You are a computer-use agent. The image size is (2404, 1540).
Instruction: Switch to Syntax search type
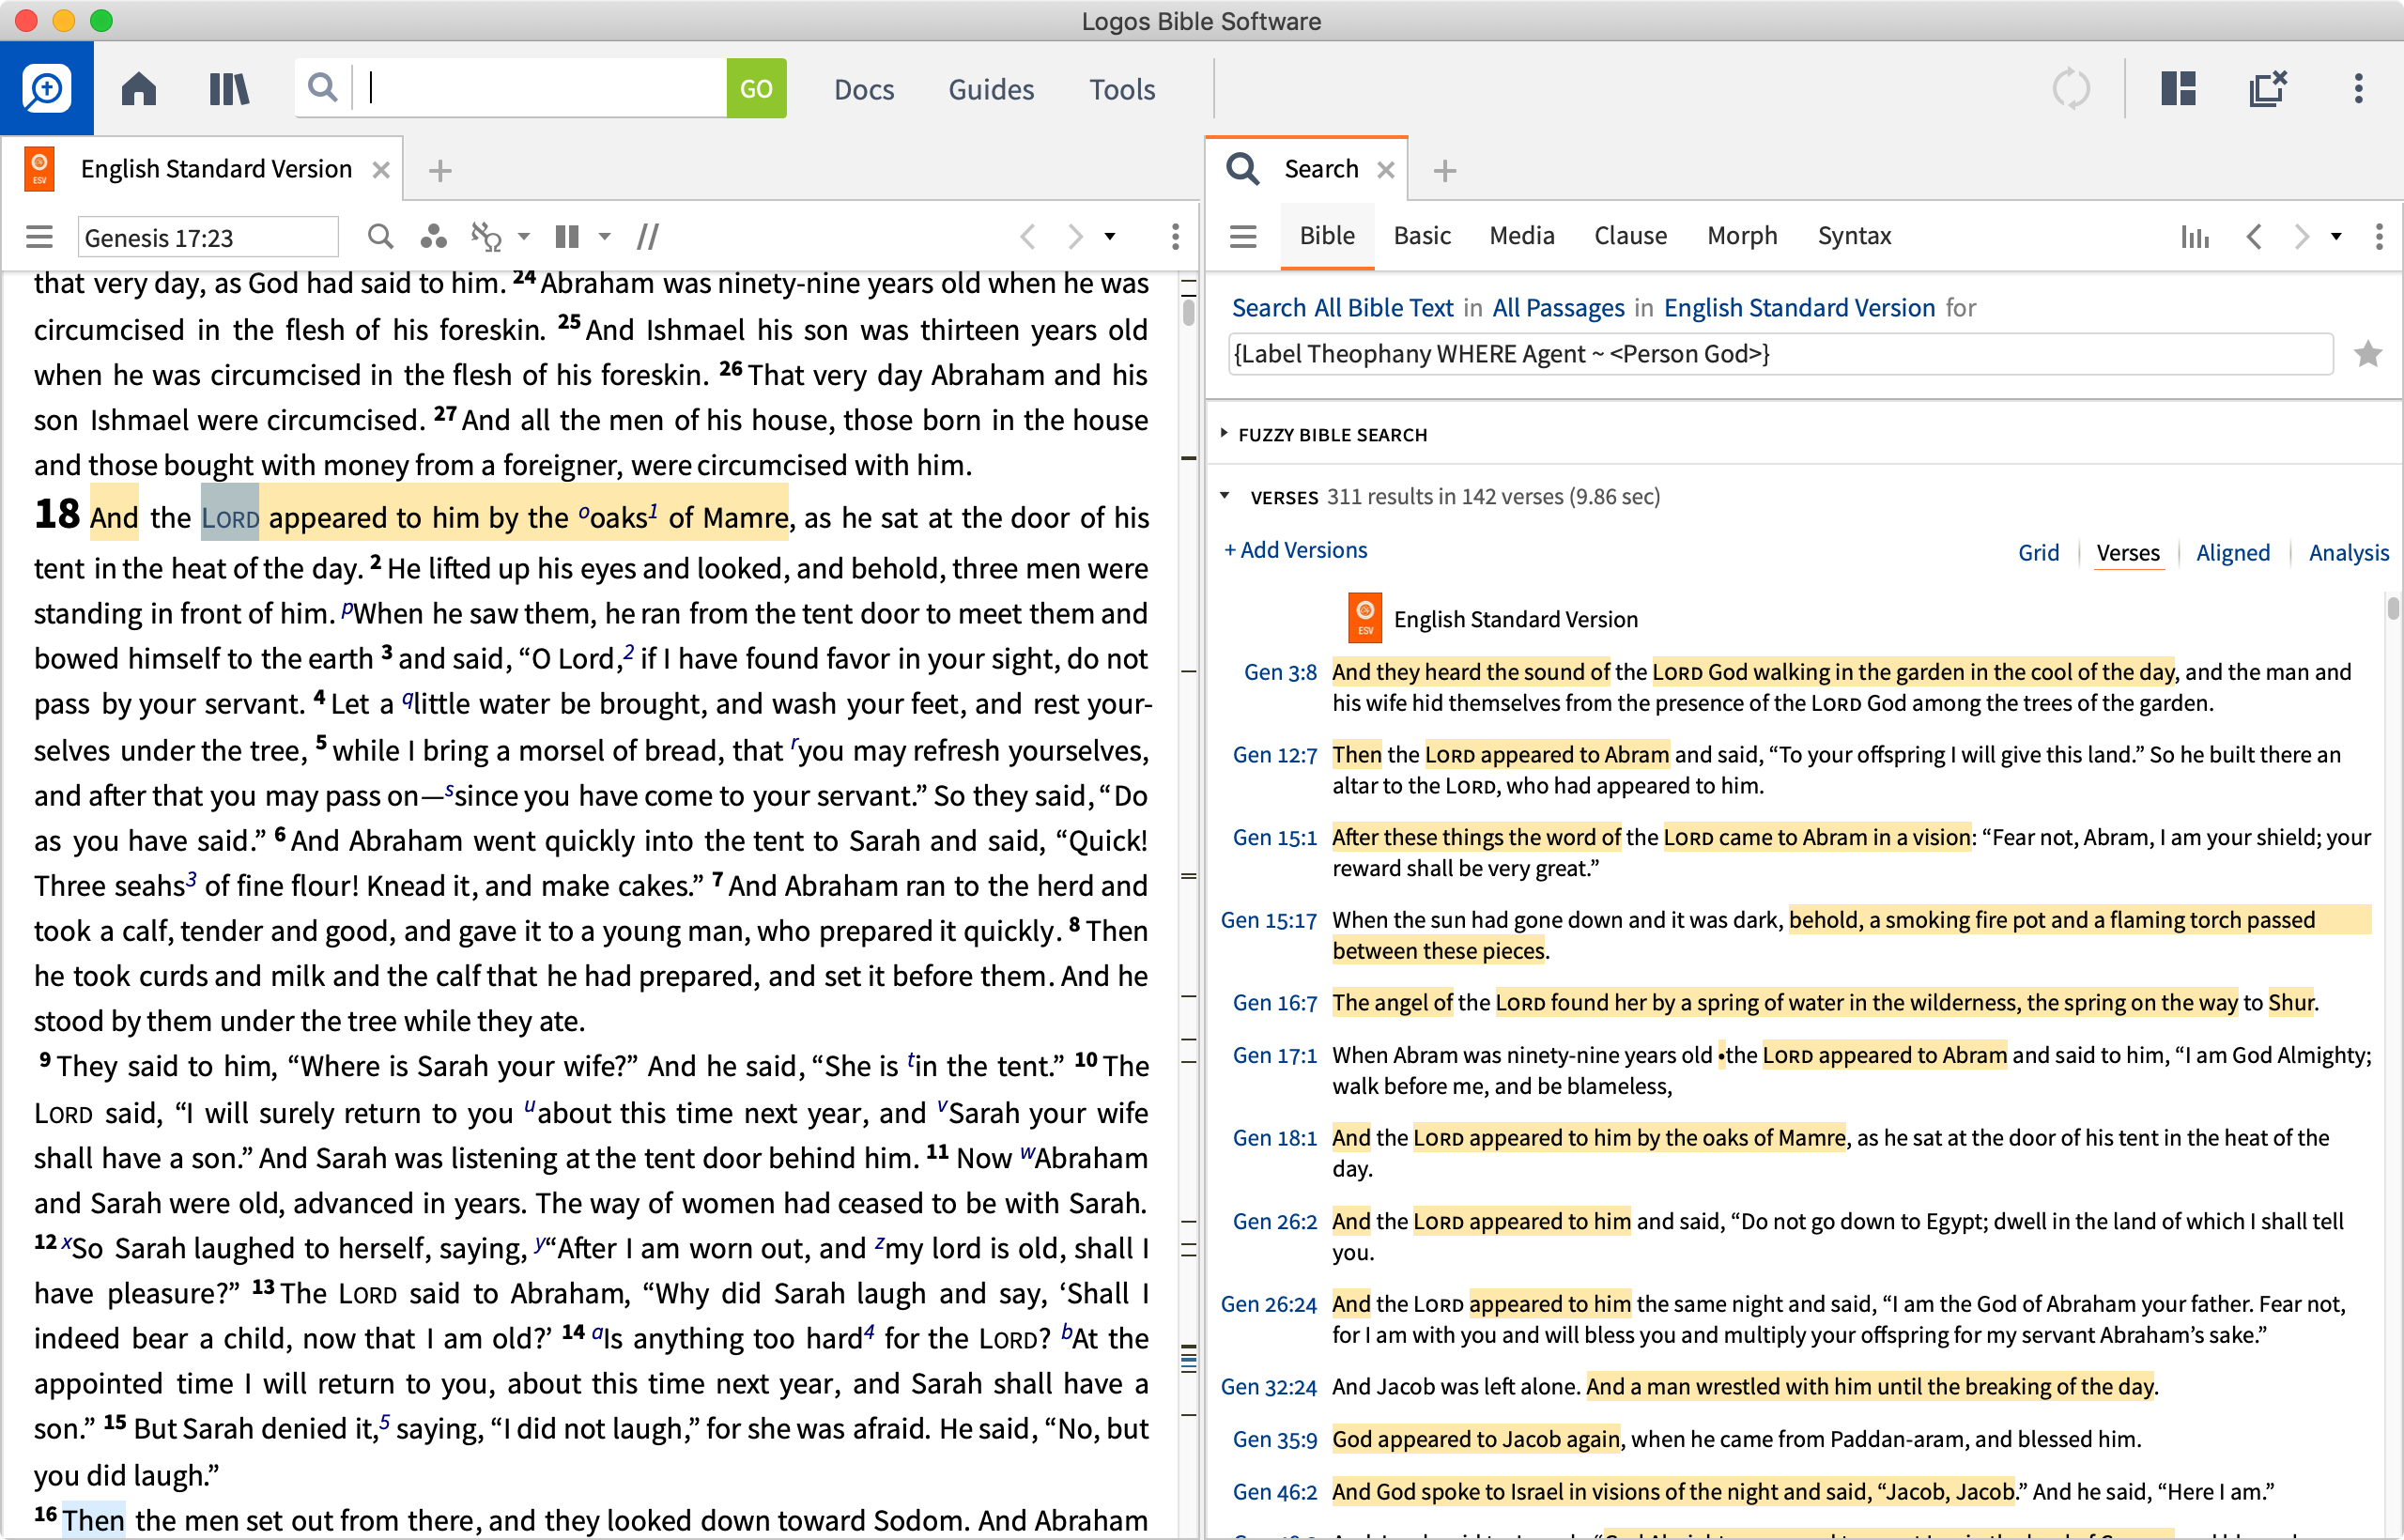pos(1854,236)
